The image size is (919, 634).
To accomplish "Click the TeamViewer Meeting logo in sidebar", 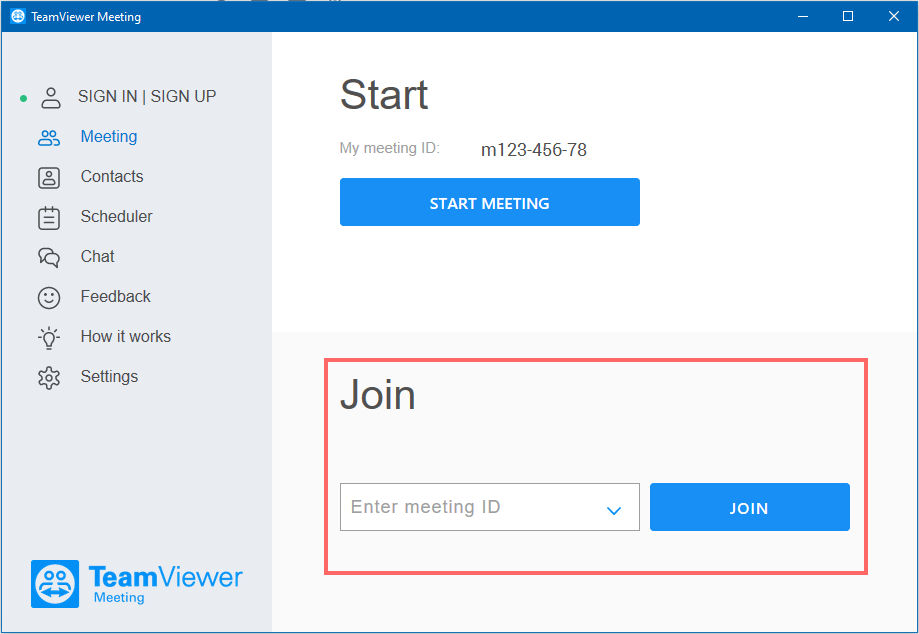I will tap(137, 584).
